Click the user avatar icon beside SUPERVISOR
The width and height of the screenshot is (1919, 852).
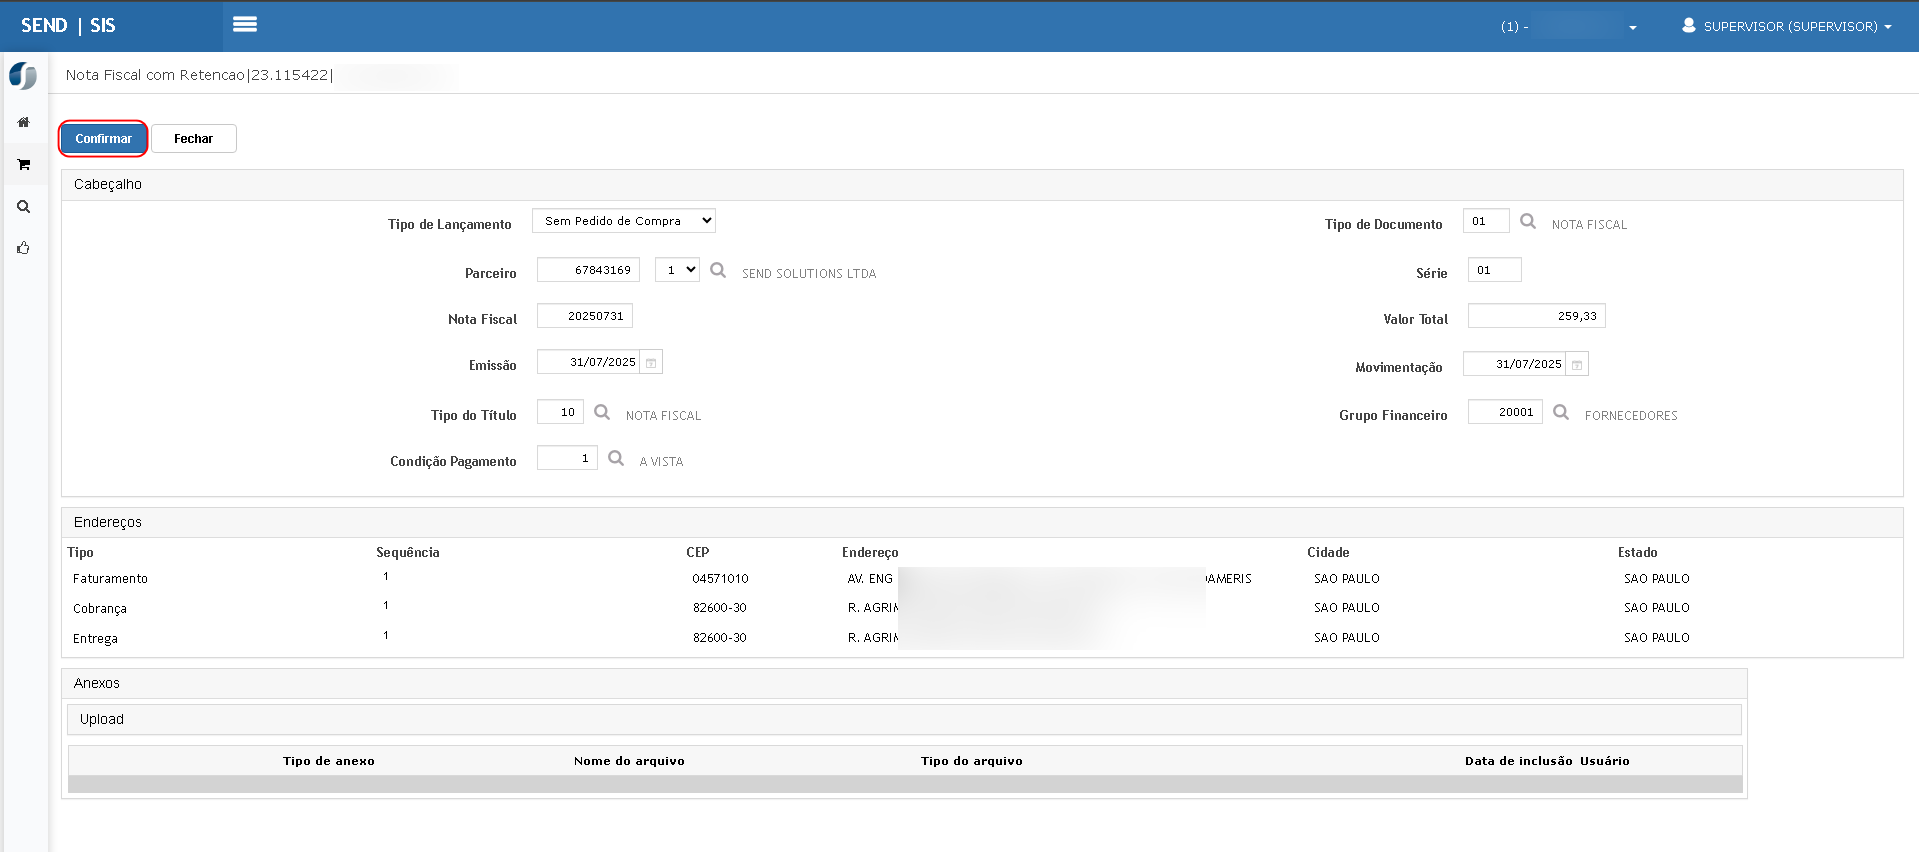click(1689, 26)
